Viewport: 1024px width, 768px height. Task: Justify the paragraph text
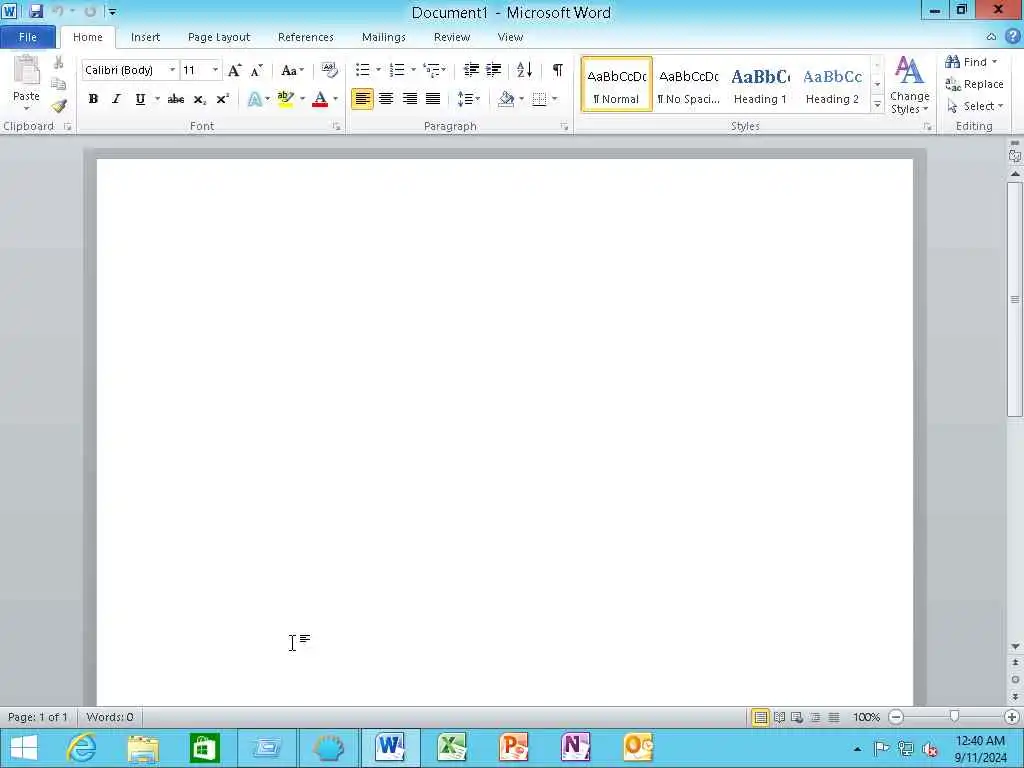433,99
